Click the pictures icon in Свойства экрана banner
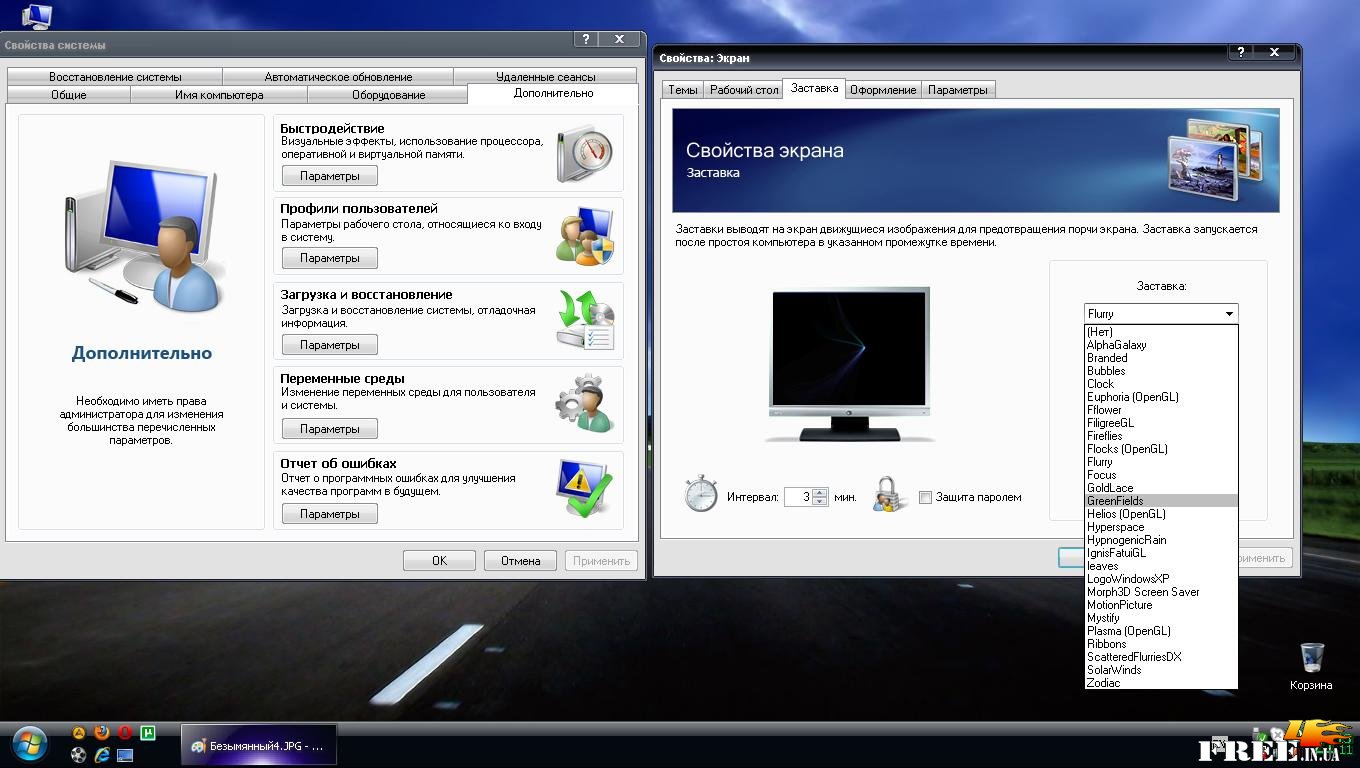 [x=1215, y=160]
